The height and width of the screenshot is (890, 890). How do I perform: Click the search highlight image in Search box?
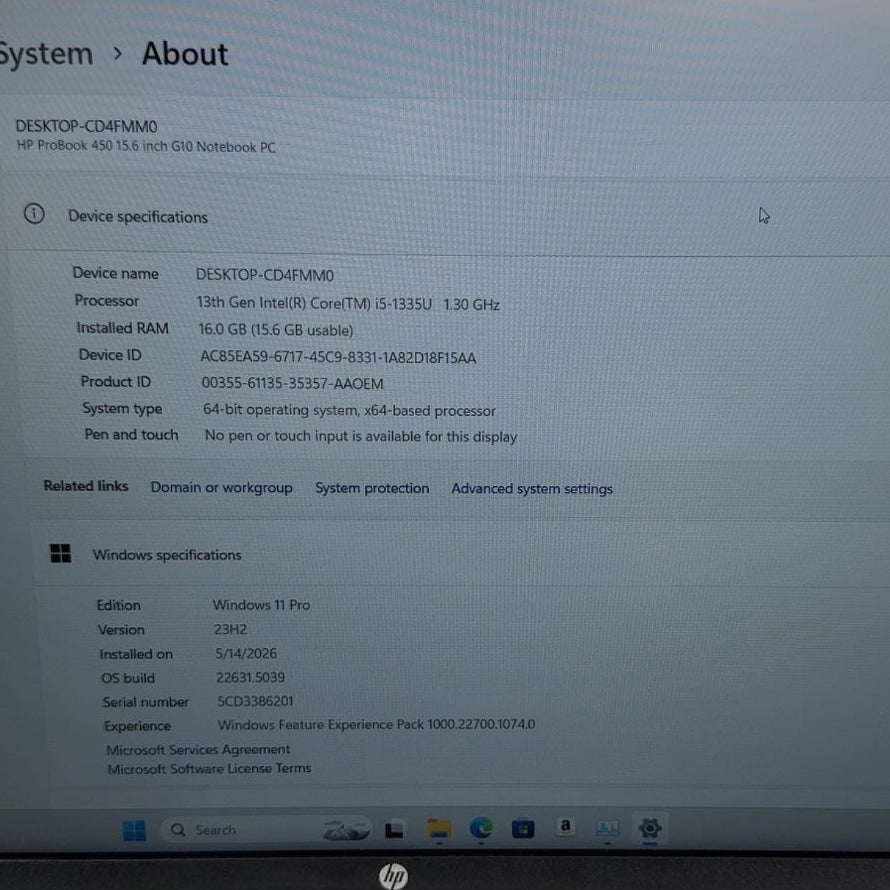[346, 830]
